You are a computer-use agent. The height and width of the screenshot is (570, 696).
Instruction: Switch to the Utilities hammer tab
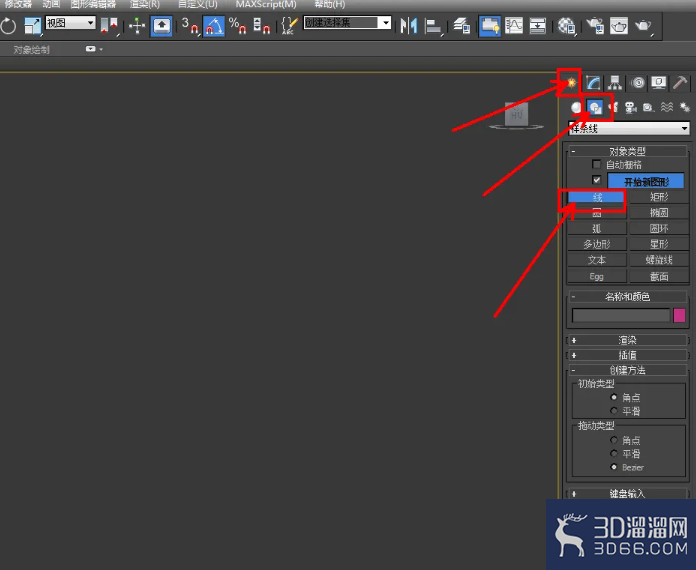click(680, 83)
